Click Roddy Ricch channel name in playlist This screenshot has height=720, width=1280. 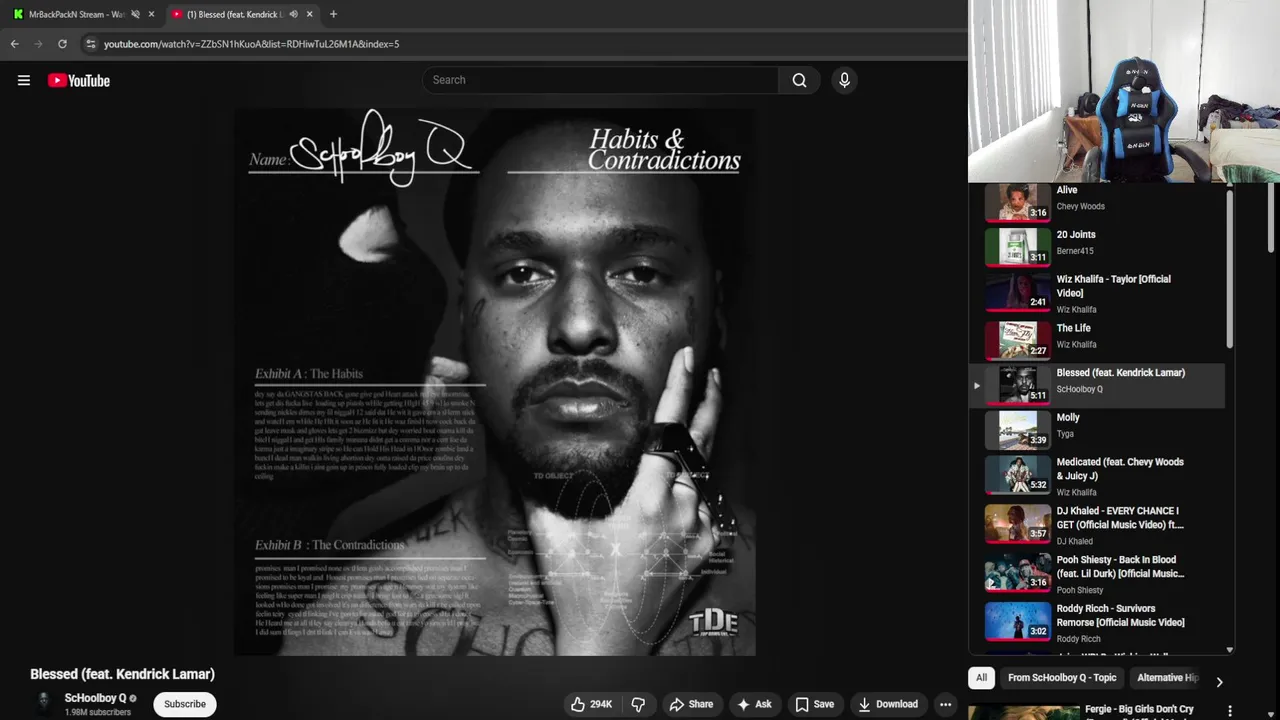click(x=1078, y=639)
